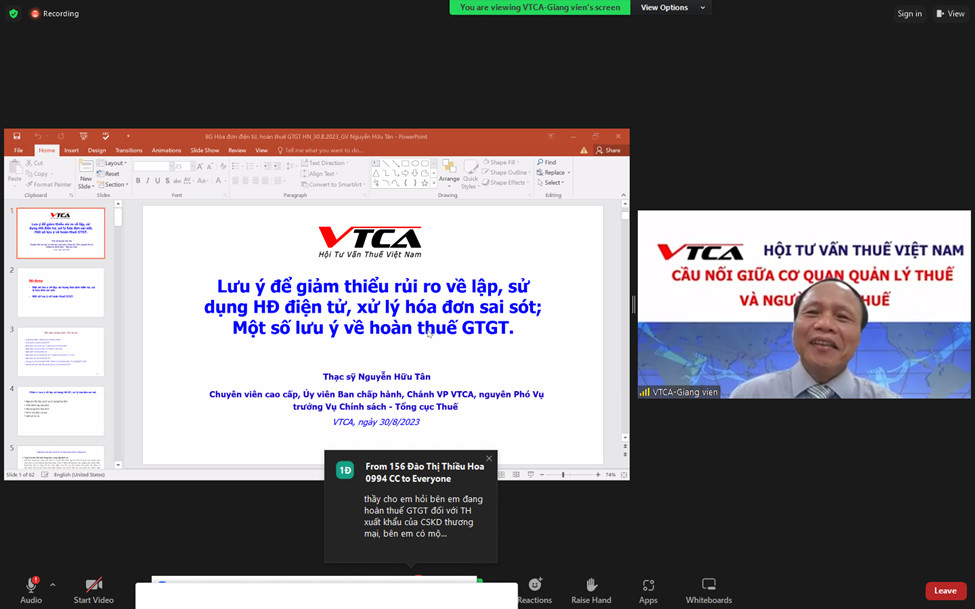Select slide 1 thumbnail in slide panel
The image size is (975, 609).
(x=61, y=233)
